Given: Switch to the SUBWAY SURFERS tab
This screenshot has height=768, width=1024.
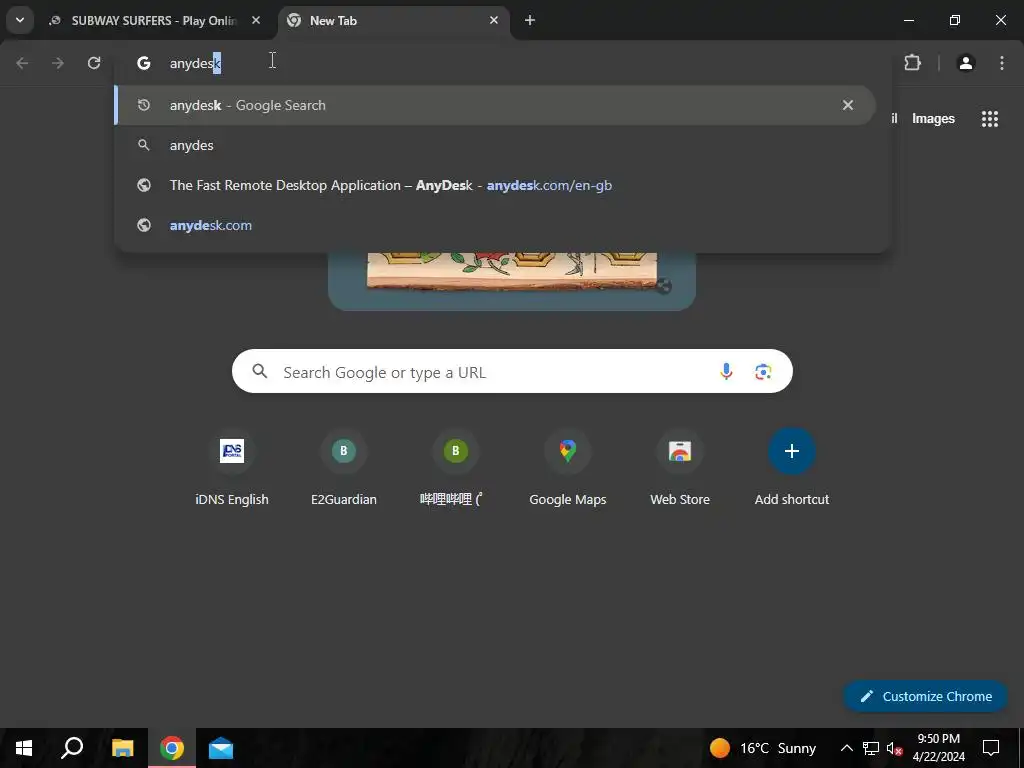Looking at the screenshot, I should 153,21.
